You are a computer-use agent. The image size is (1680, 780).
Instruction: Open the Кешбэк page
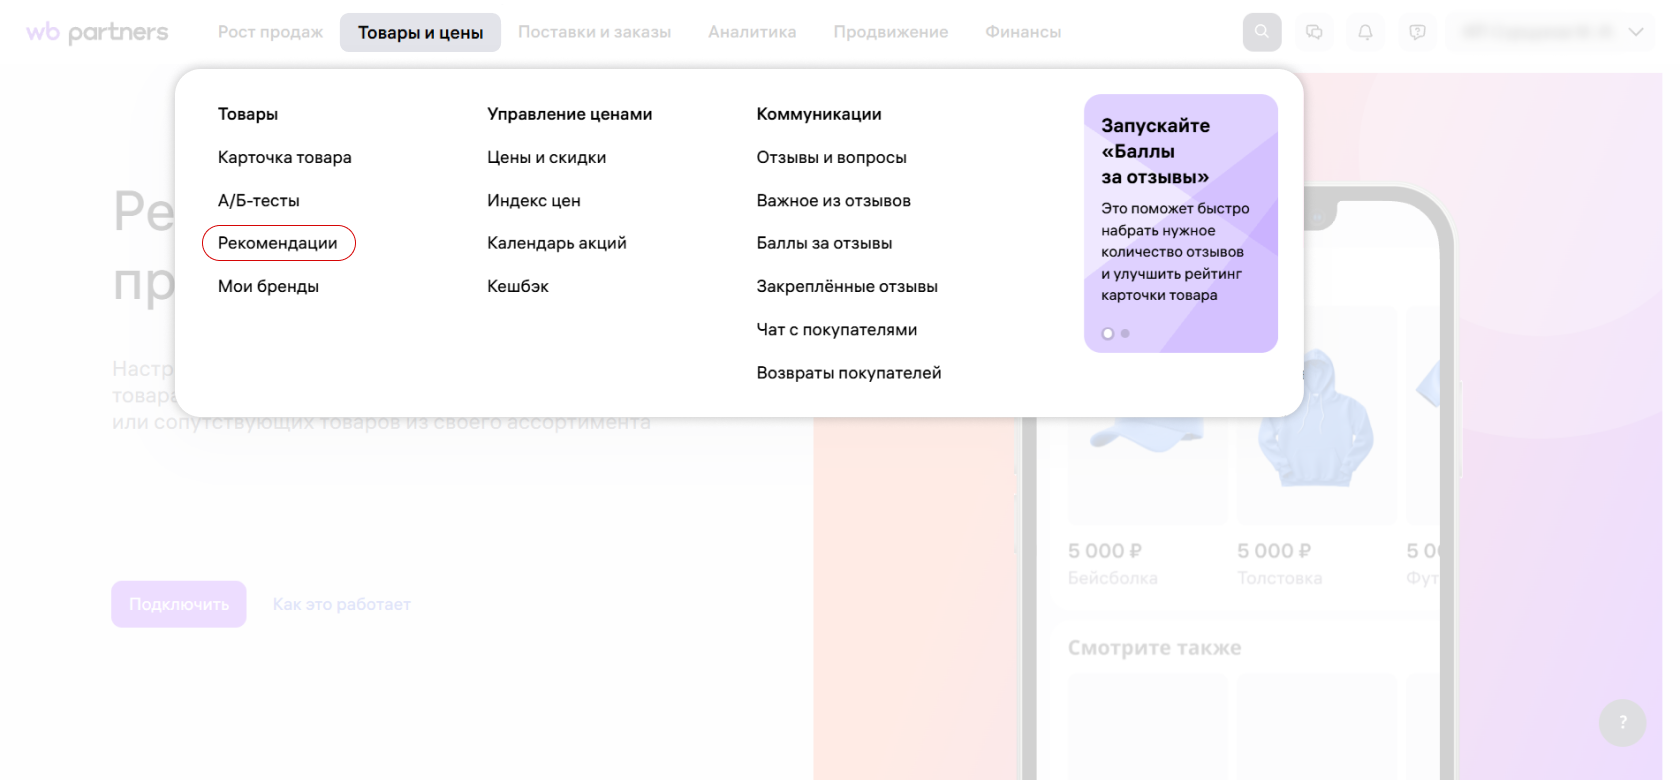click(518, 286)
